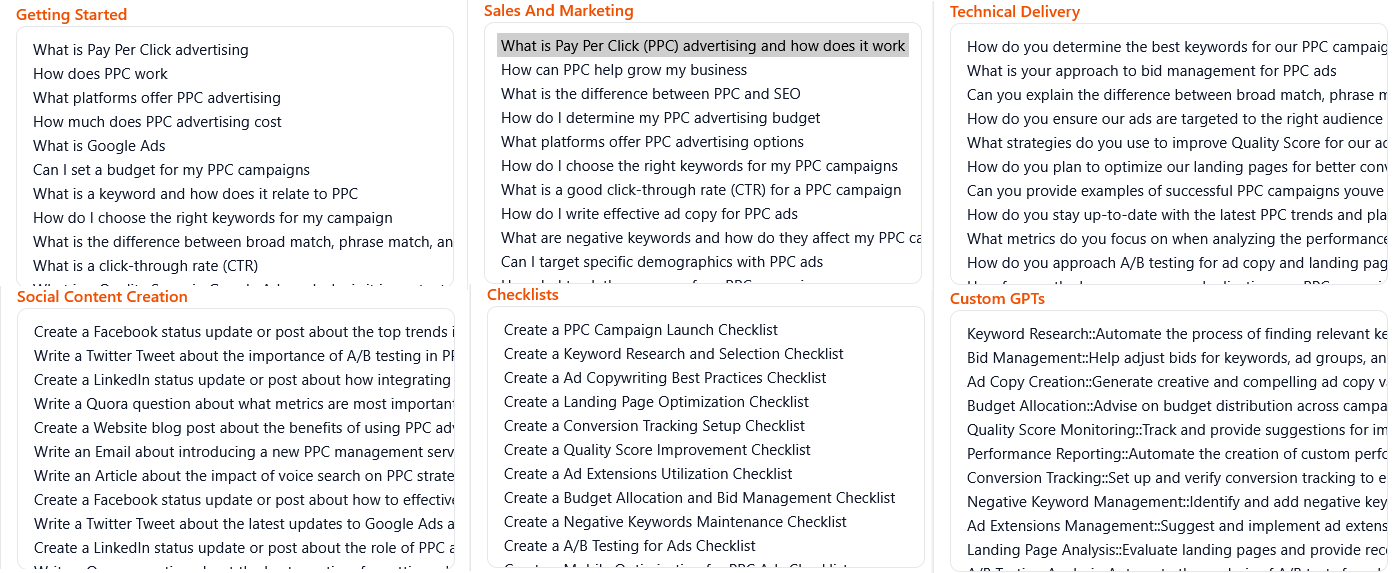The width and height of the screenshot is (1399, 573).
Task: Select 'What is the difference between PPC and SEO'
Action: 650,94
